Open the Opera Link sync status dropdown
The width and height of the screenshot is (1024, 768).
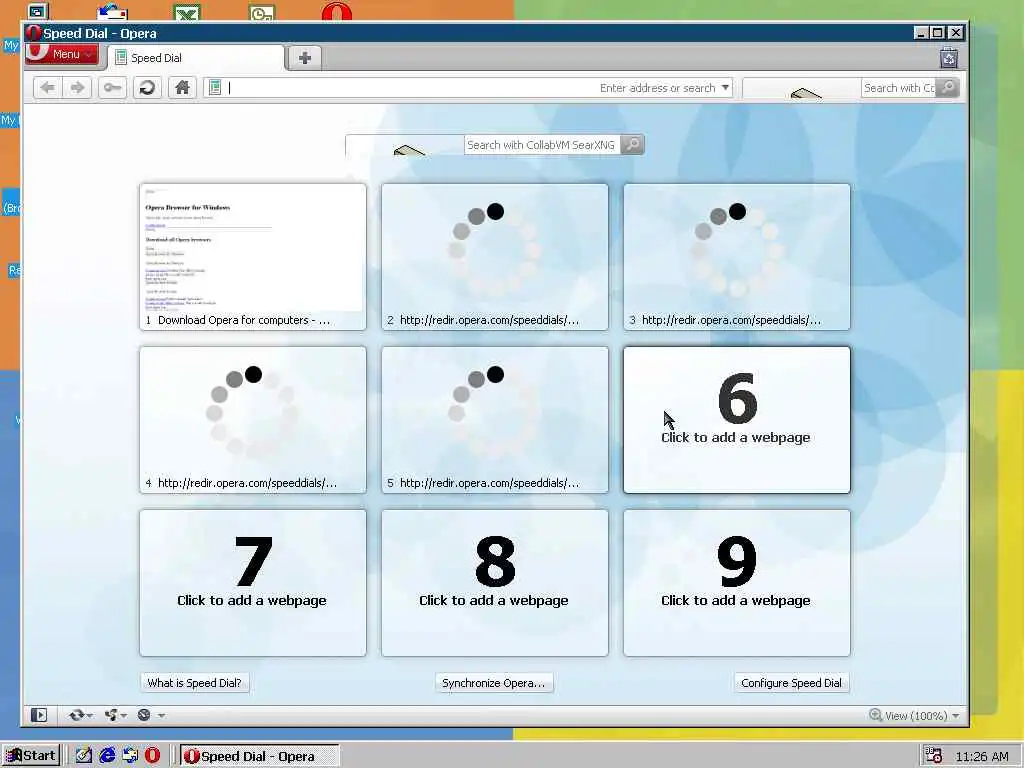tap(80, 715)
